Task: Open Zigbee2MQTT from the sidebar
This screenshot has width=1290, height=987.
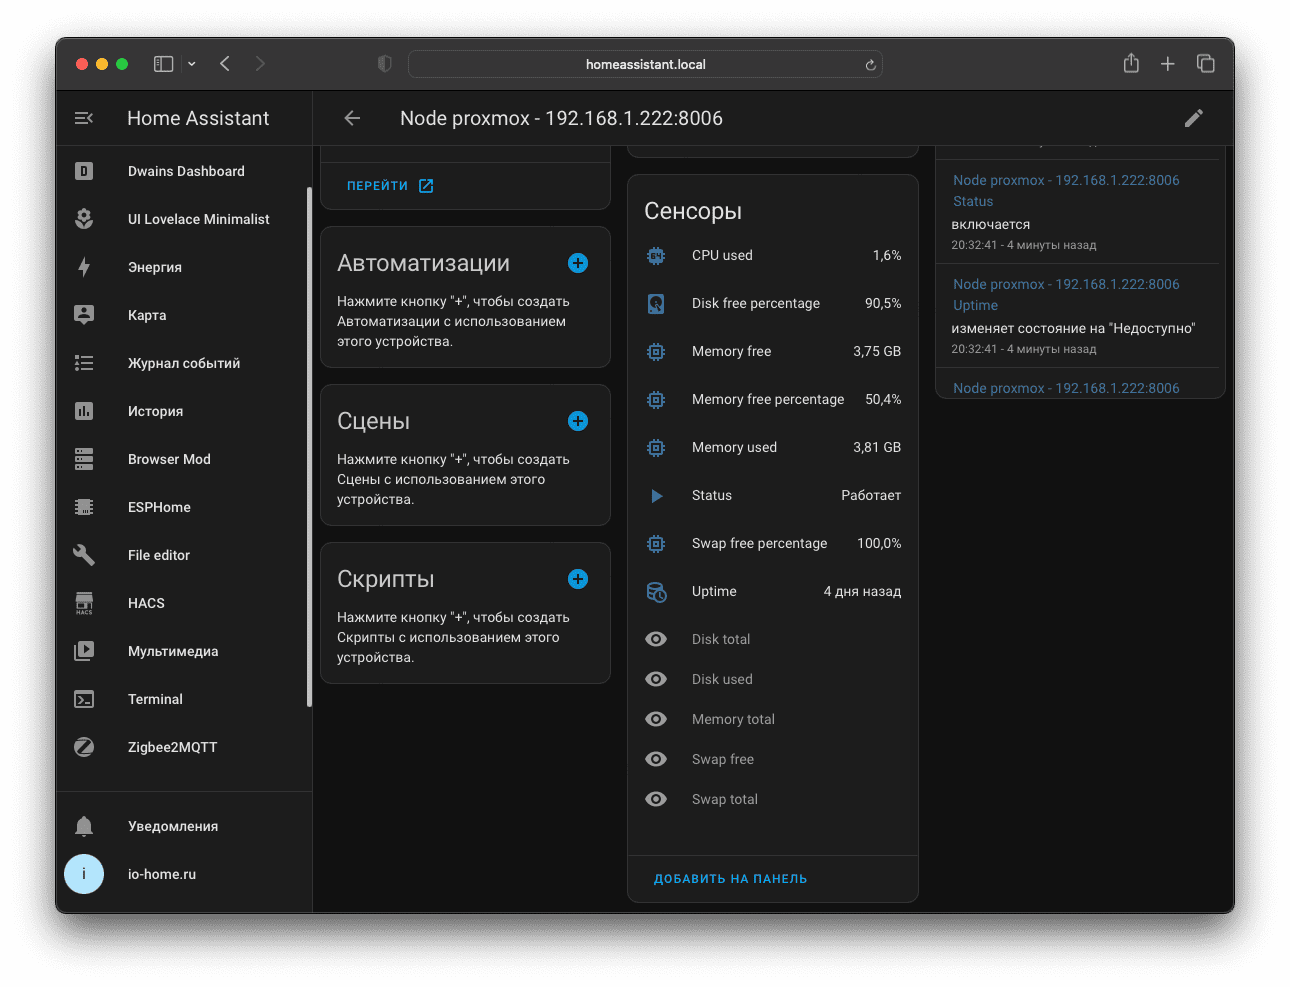Action: tap(172, 747)
